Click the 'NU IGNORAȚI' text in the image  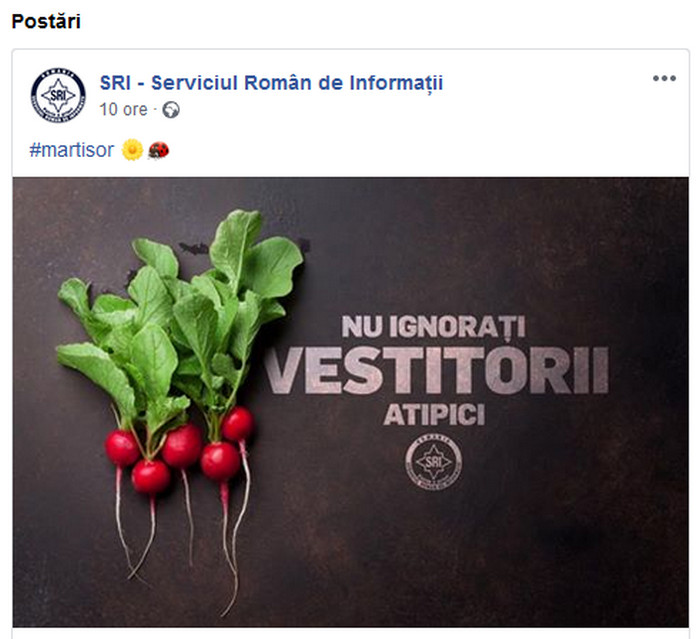pos(433,327)
